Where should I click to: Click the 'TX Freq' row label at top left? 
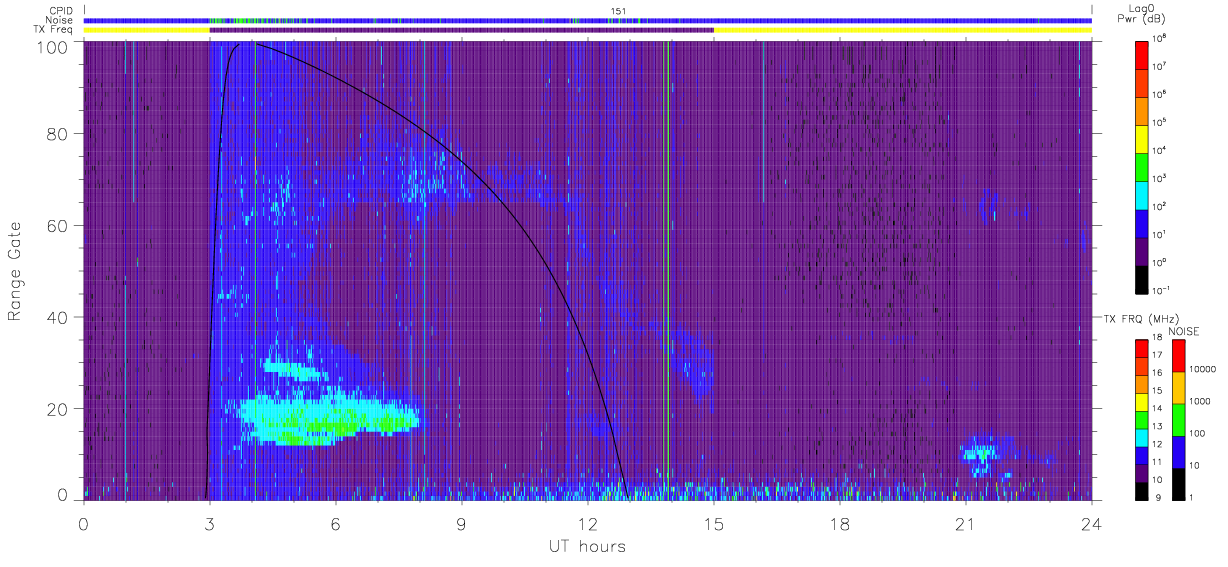55,30
